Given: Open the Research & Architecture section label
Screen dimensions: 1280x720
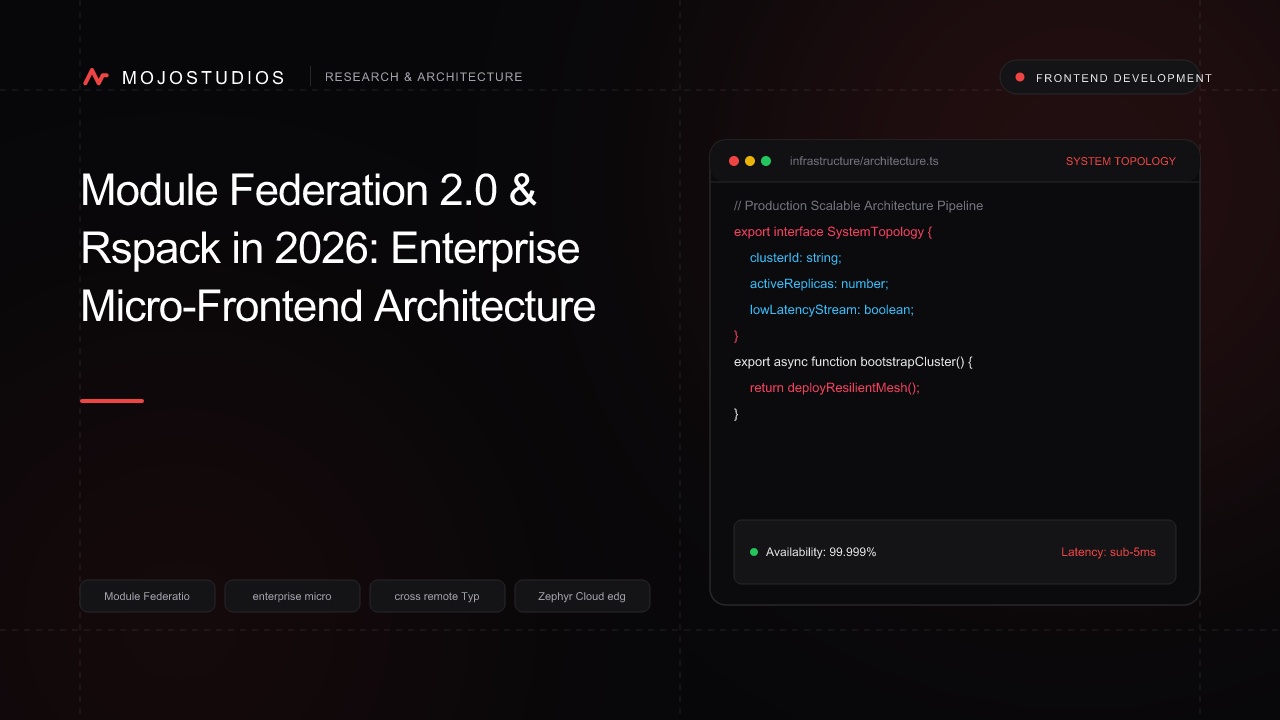Looking at the screenshot, I should (x=424, y=77).
